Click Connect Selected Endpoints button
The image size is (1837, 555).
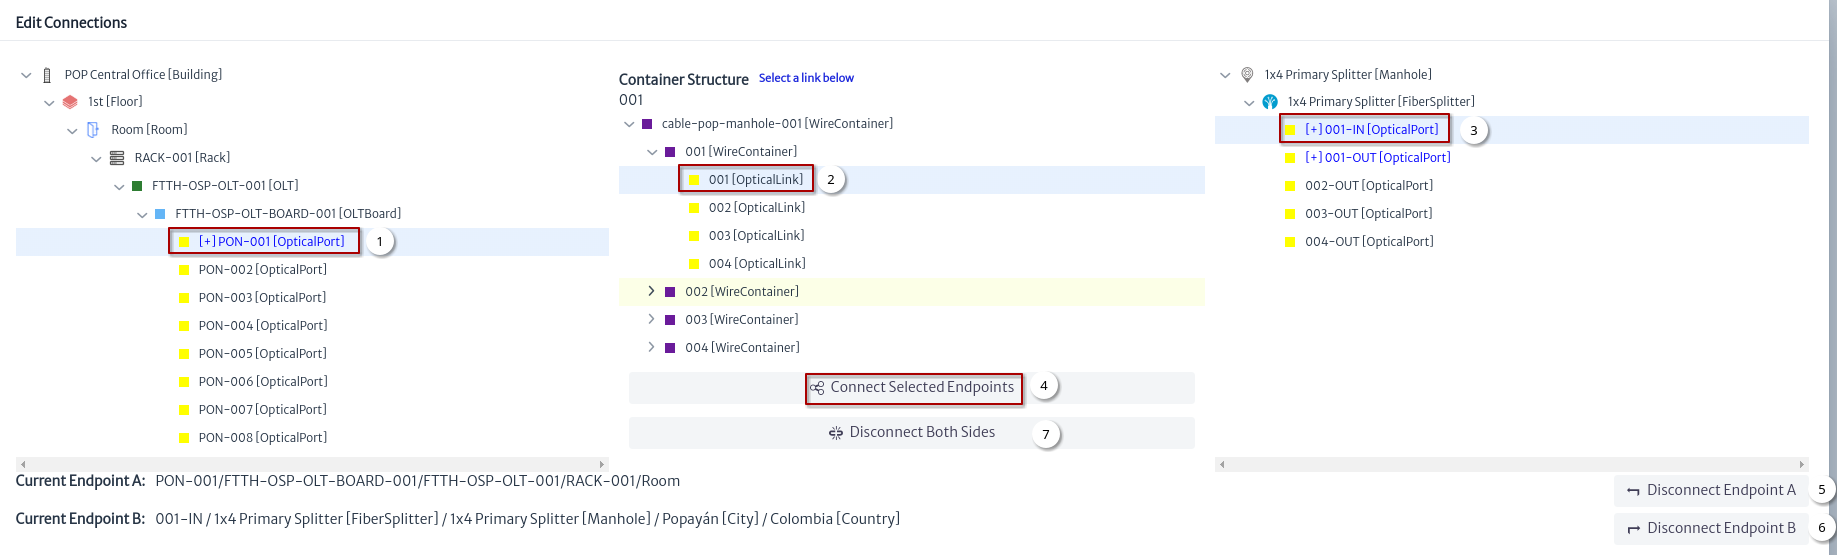coord(912,388)
